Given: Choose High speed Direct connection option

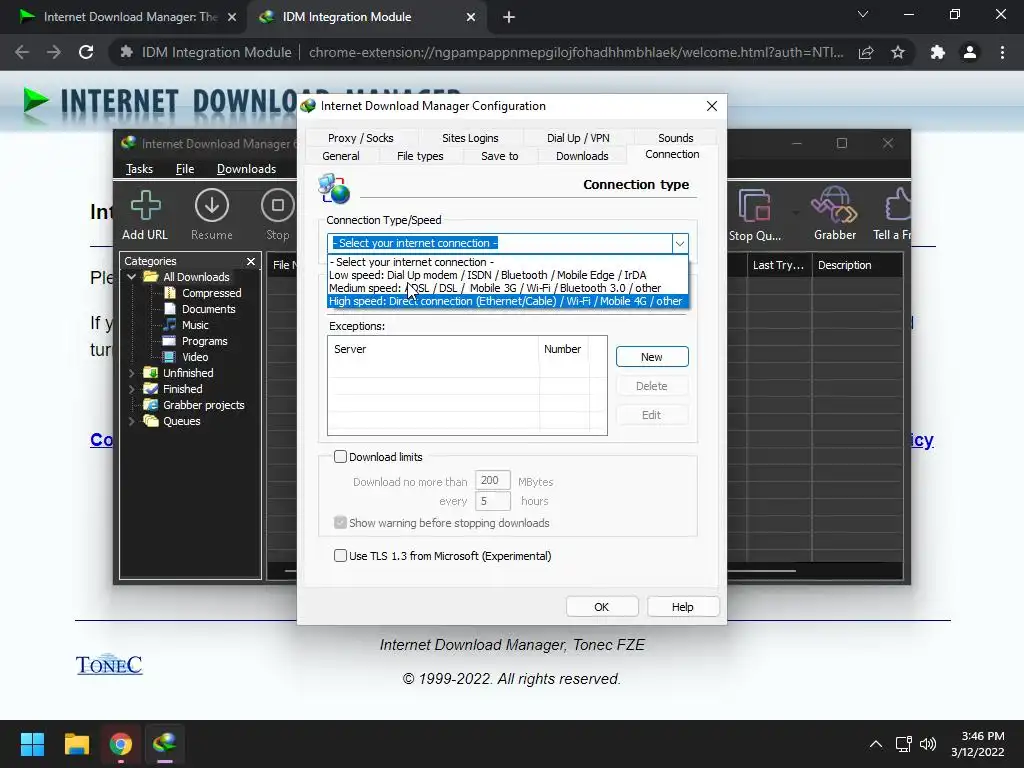Looking at the screenshot, I should [x=507, y=301].
